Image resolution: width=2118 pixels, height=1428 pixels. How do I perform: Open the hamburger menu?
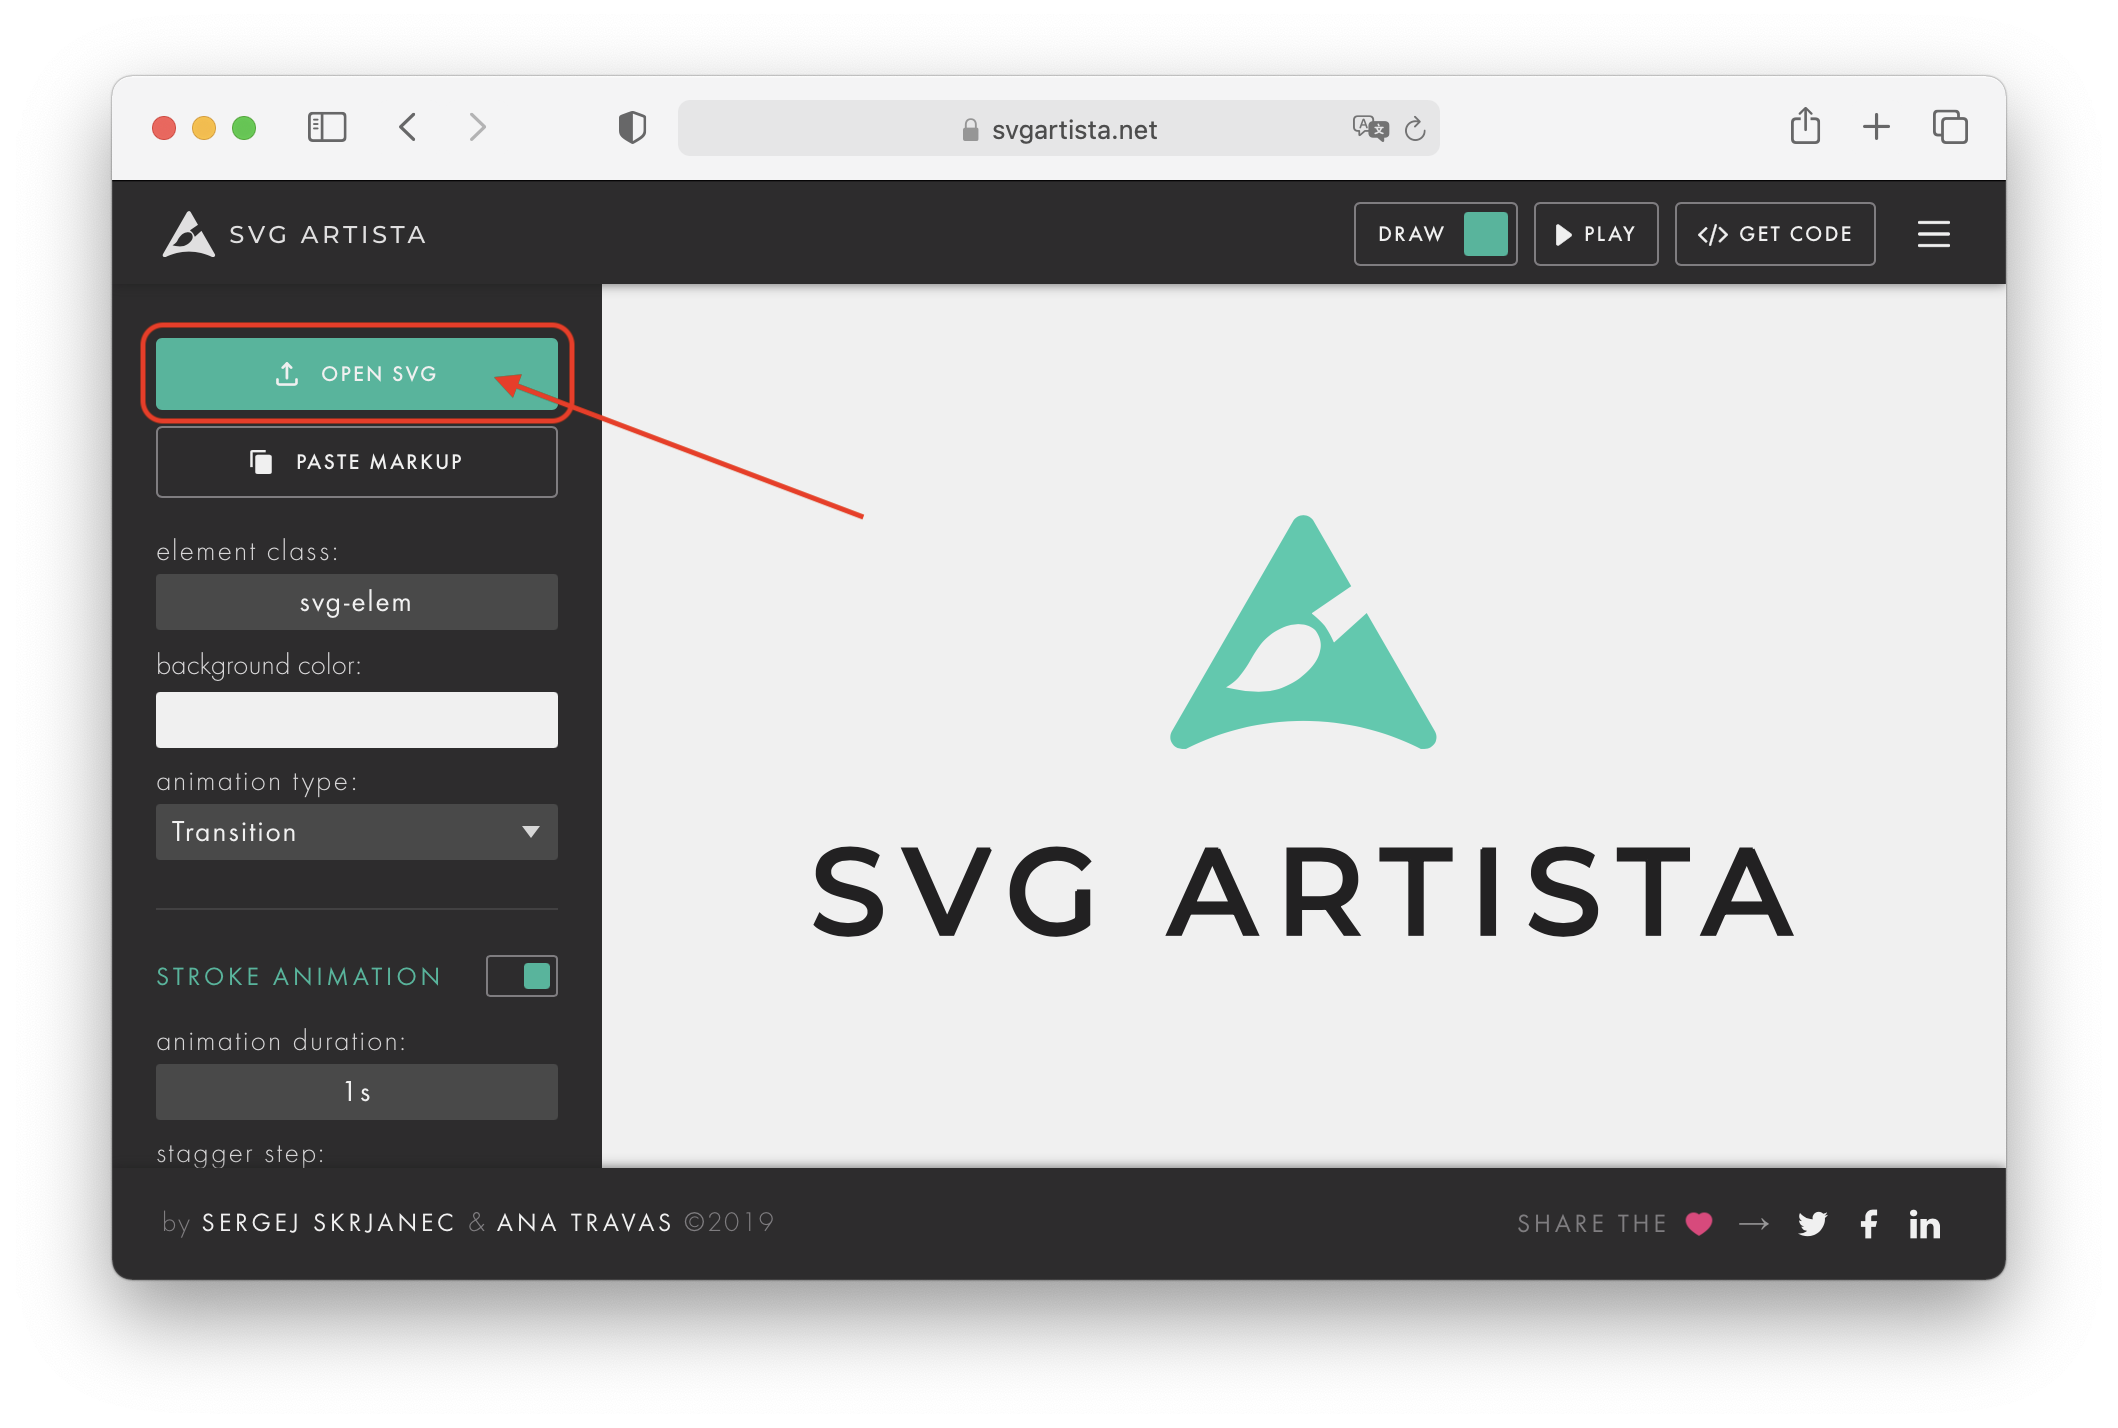pyautogui.click(x=1933, y=234)
